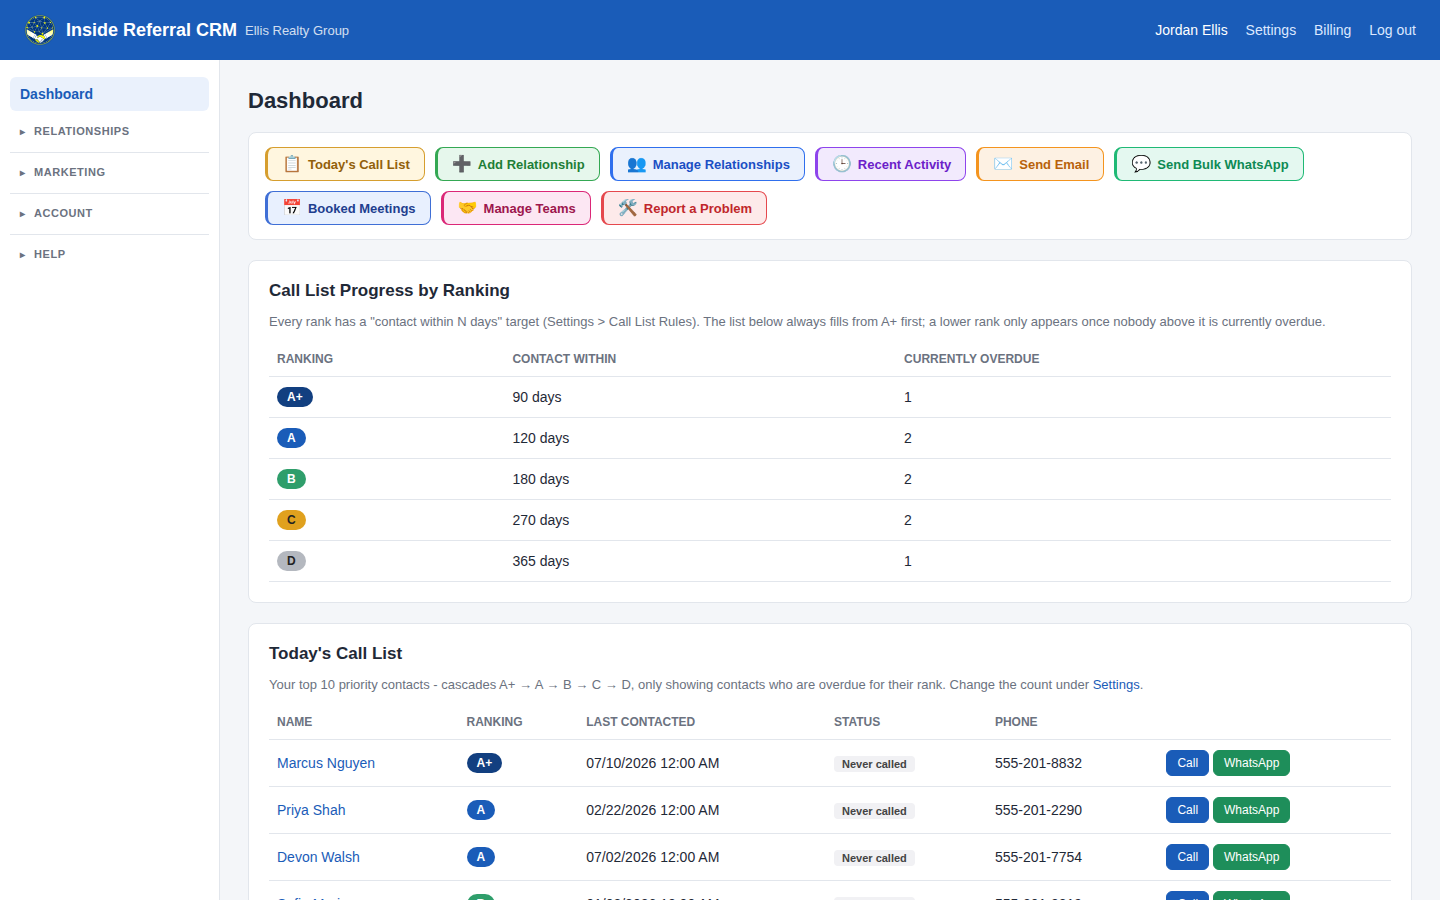The width and height of the screenshot is (1440, 900).
Task: Click the envelope icon on Send Email
Action: click(x=1003, y=164)
